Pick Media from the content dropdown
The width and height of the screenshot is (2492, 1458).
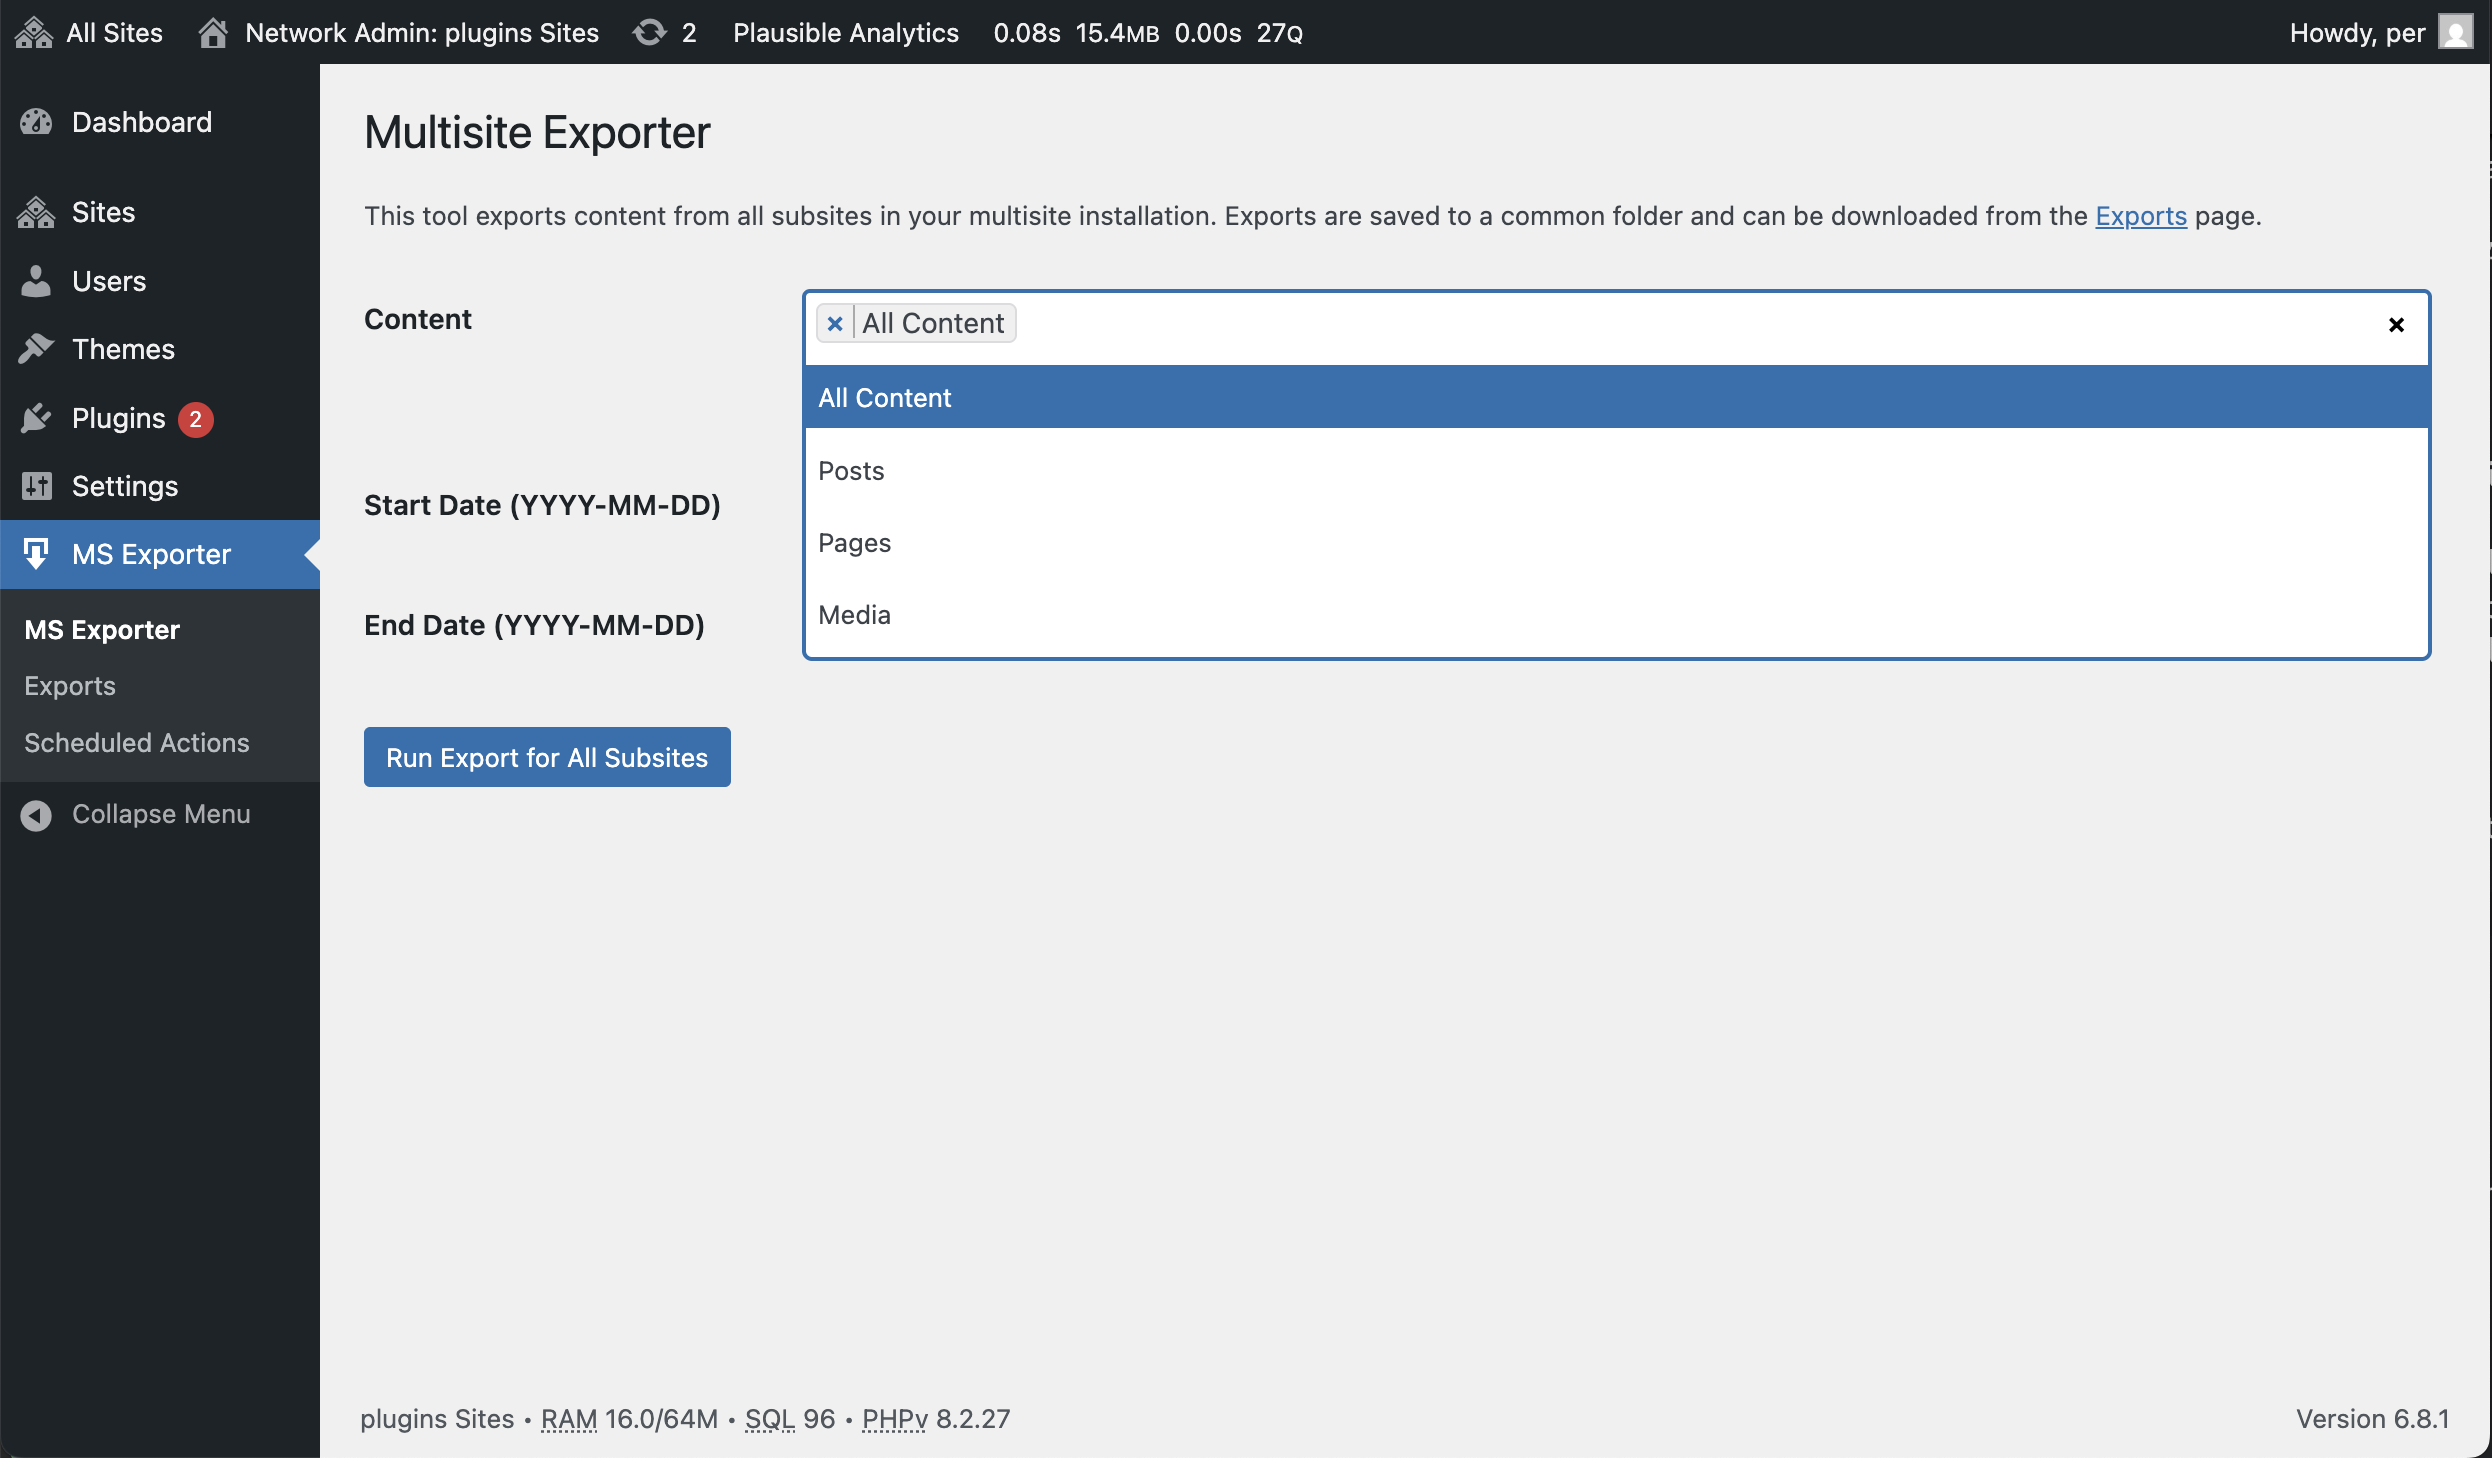[x=854, y=615]
